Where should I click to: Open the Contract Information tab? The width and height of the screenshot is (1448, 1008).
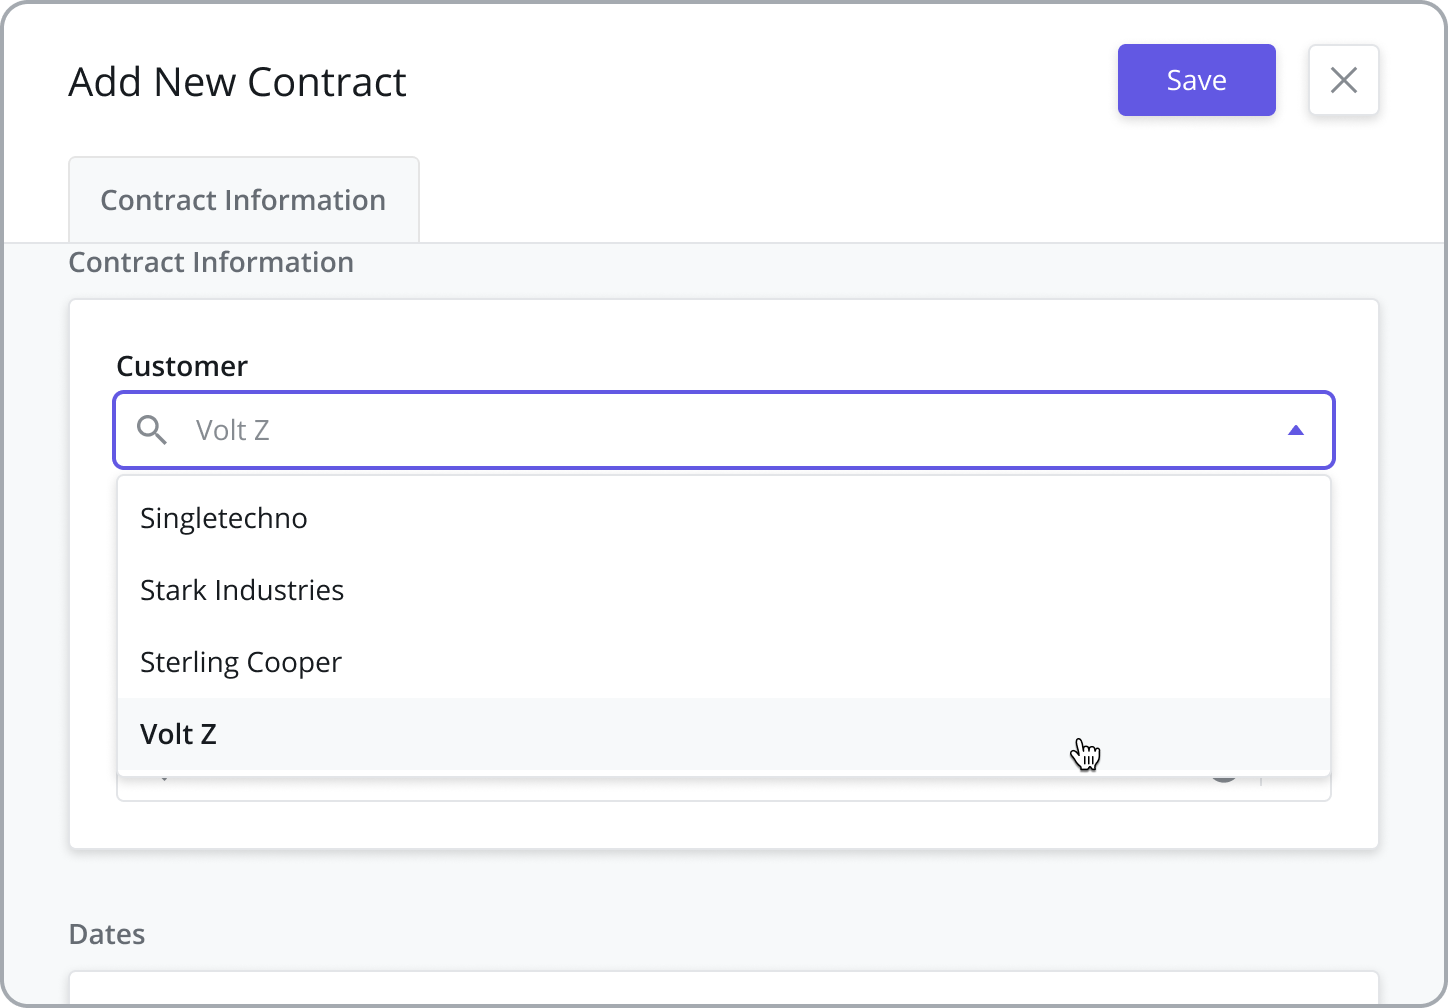[x=244, y=200]
